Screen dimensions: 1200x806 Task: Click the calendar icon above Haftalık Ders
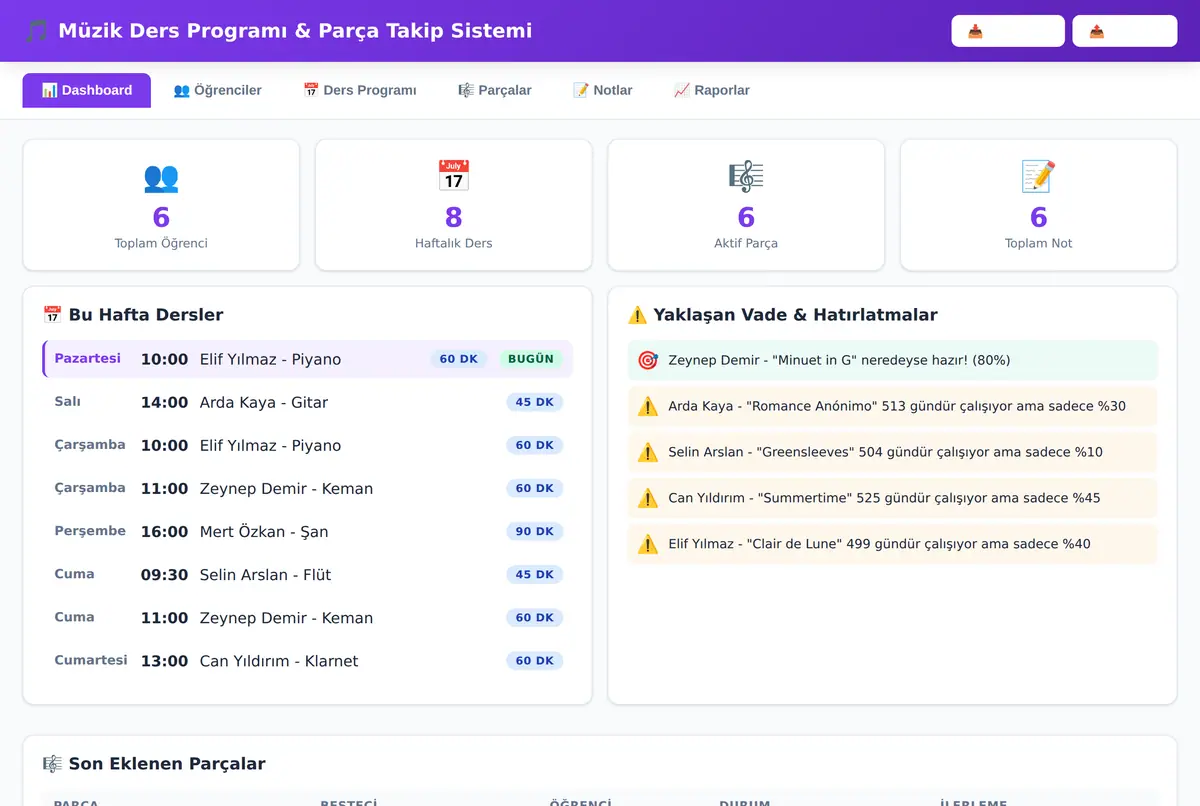tap(454, 177)
